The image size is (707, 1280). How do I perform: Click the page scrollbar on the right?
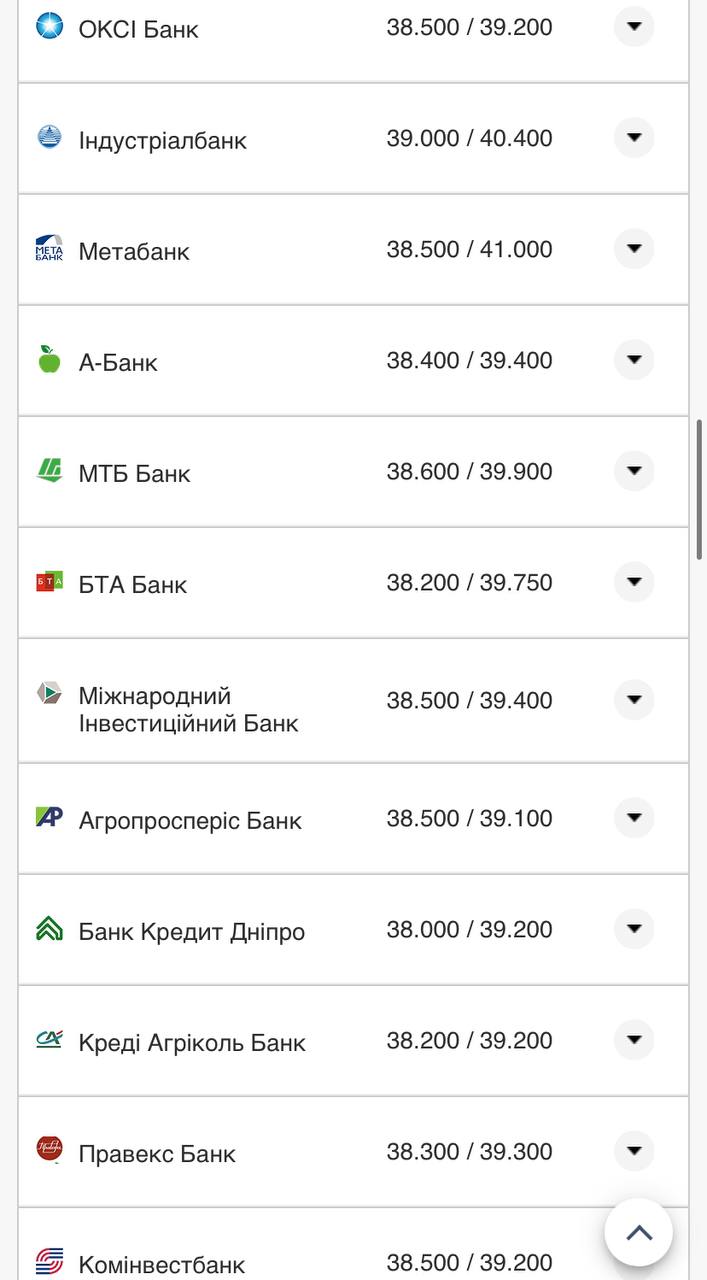click(700, 480)
